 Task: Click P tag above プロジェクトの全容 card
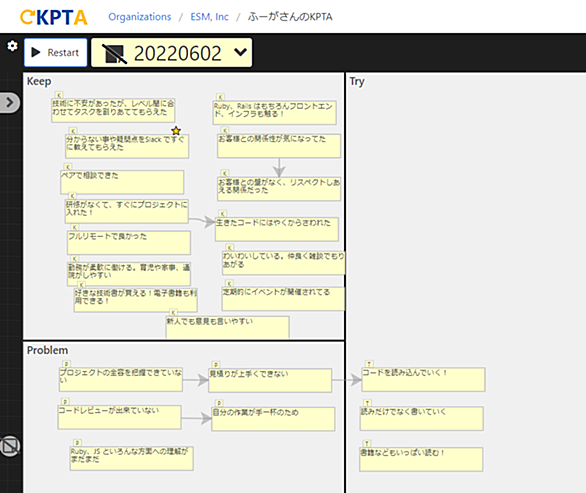[66, 364]
